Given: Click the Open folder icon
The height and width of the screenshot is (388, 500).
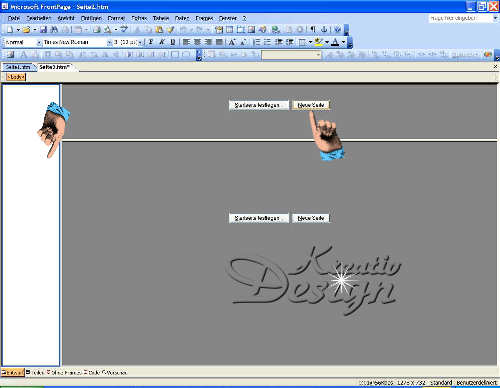Looking at the screenshot, I should coord(26,30).
